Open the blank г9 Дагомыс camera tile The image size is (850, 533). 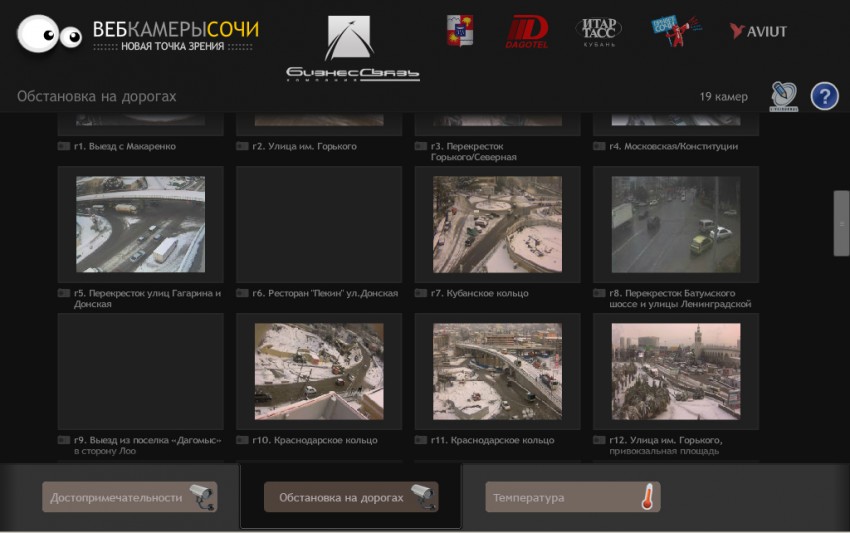(x=140, y=371)
